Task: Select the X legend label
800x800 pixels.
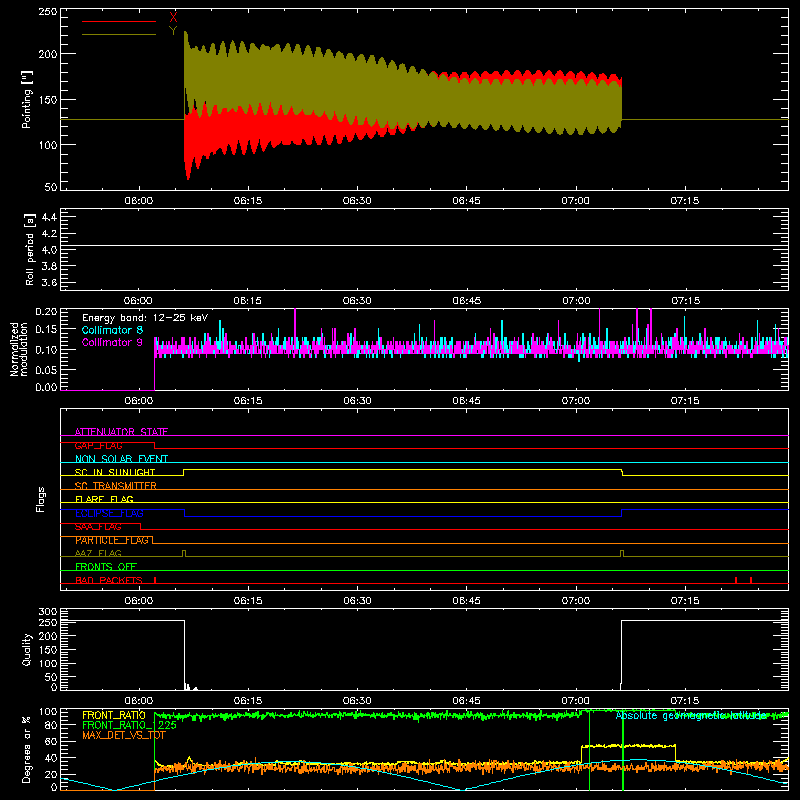Action: click(x=173, y=18)
